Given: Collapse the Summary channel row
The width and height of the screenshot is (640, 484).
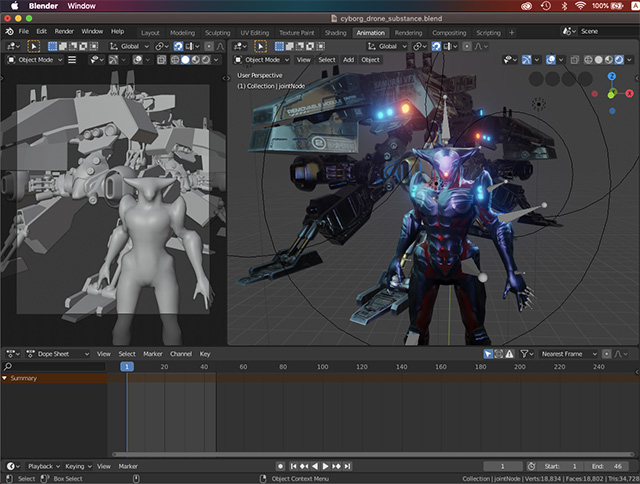Looking at the screenshot, I should coord(4,378).
